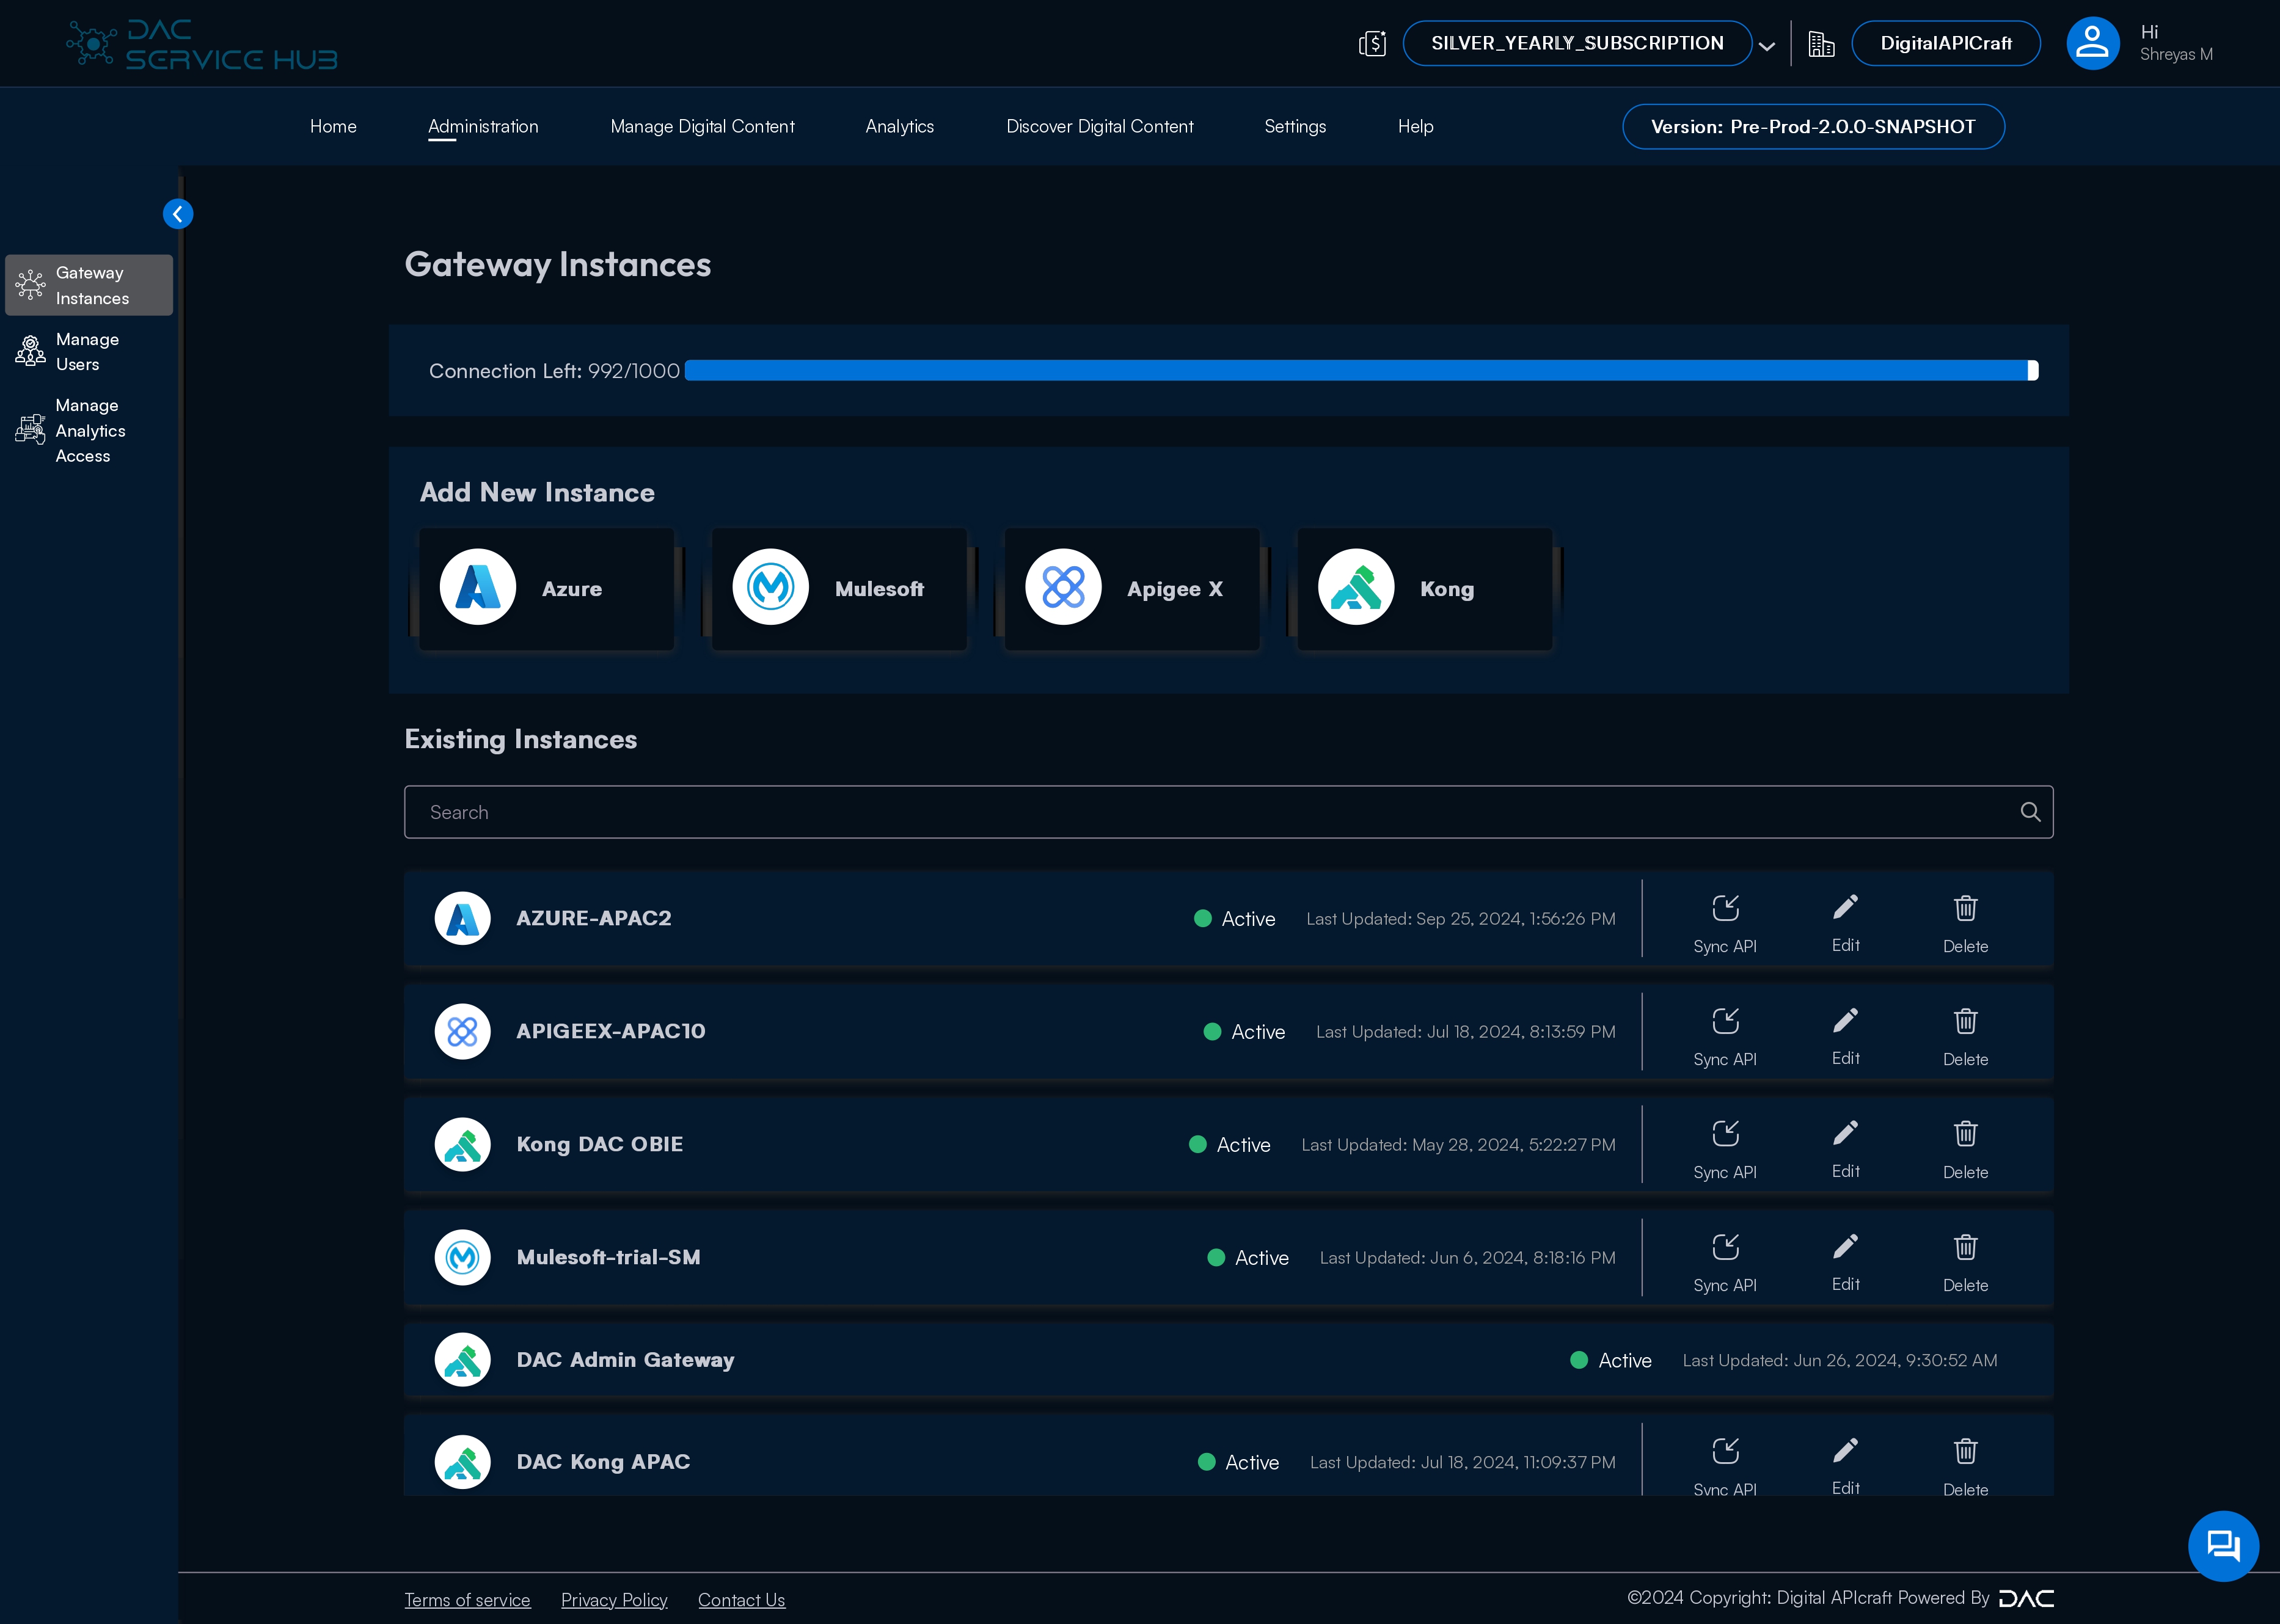
Task: Sync API for Kong DAC OBIE
Action: 1725,1148
